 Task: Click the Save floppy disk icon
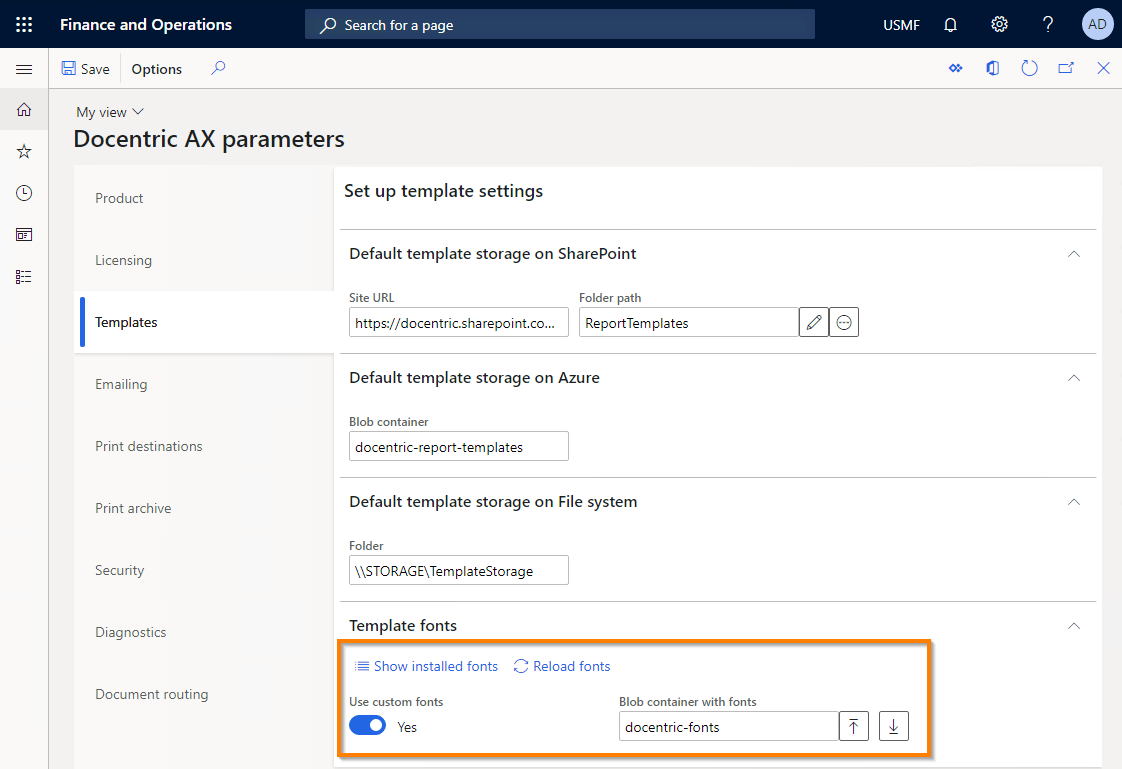pyautogui.click(x=69, y=68)
